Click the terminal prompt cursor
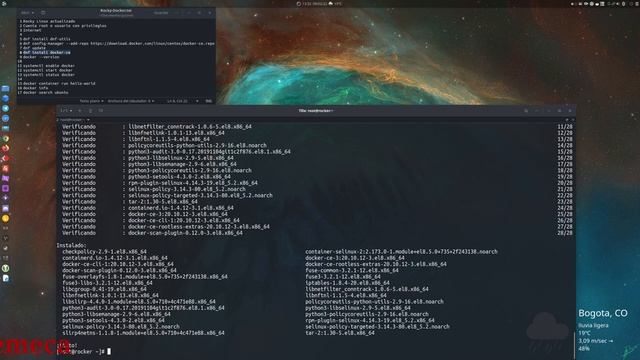 coord(109,351)
